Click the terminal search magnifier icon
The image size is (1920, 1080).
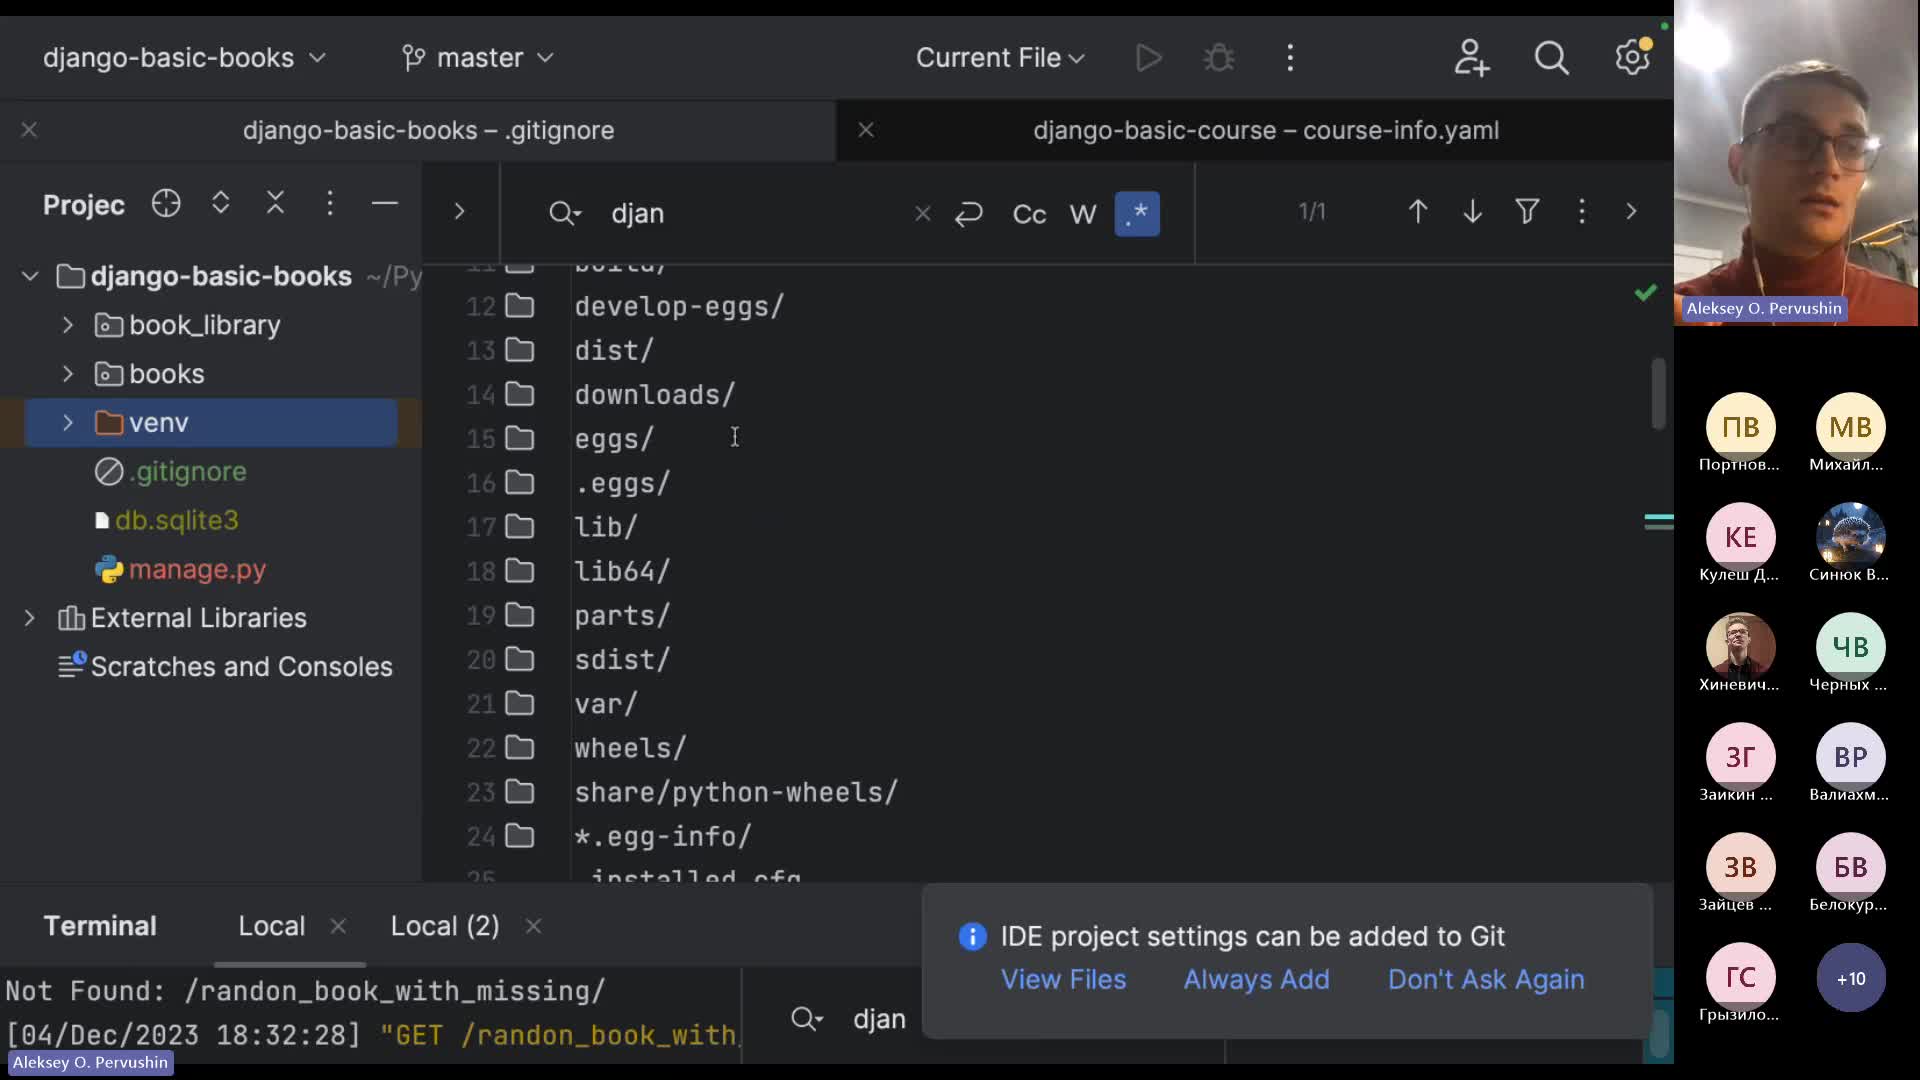(807, 1019)
